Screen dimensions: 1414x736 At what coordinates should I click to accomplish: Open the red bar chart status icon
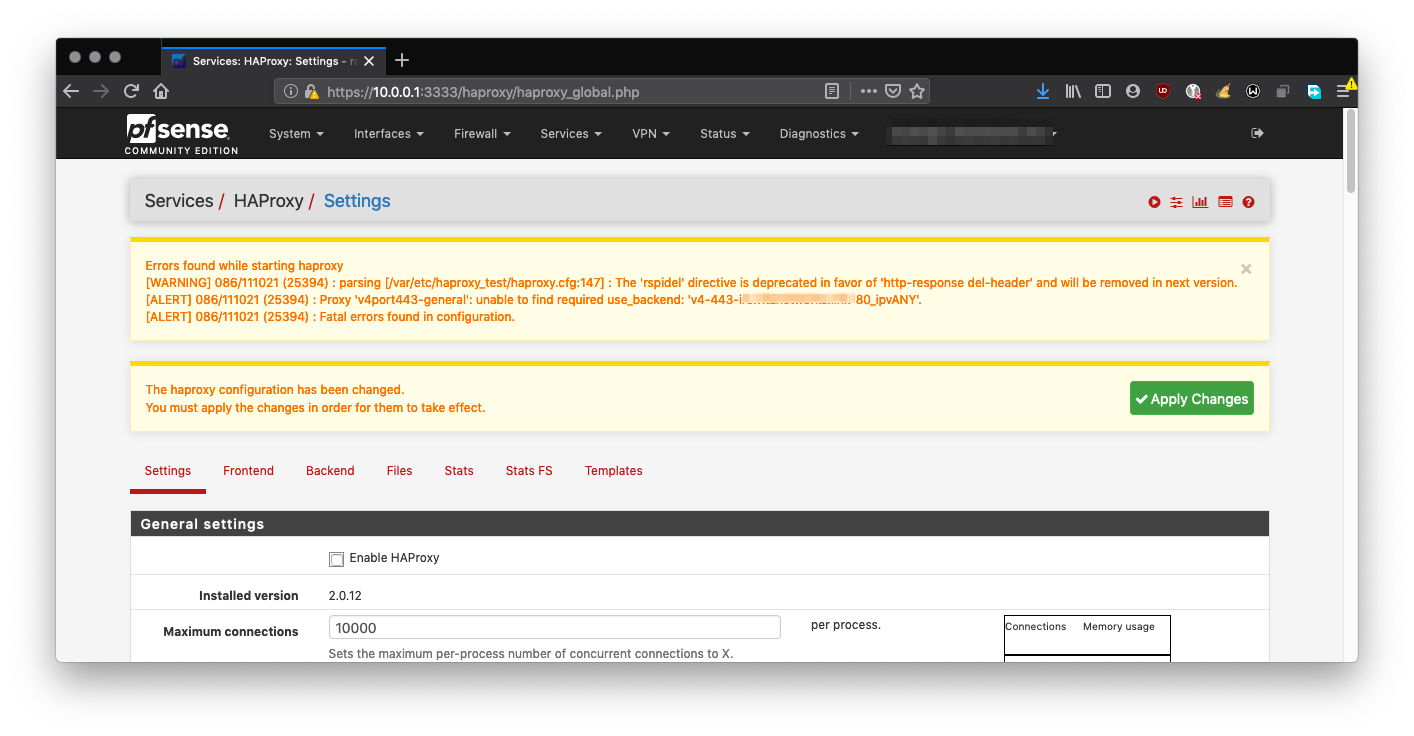tap(1200, 202)
